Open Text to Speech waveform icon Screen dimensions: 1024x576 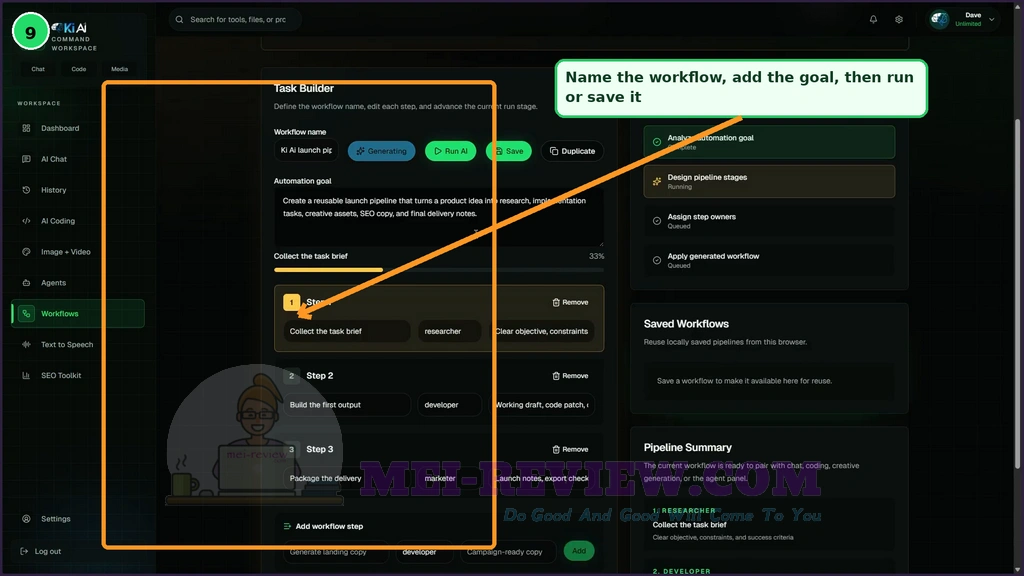(x=26, y=344)
